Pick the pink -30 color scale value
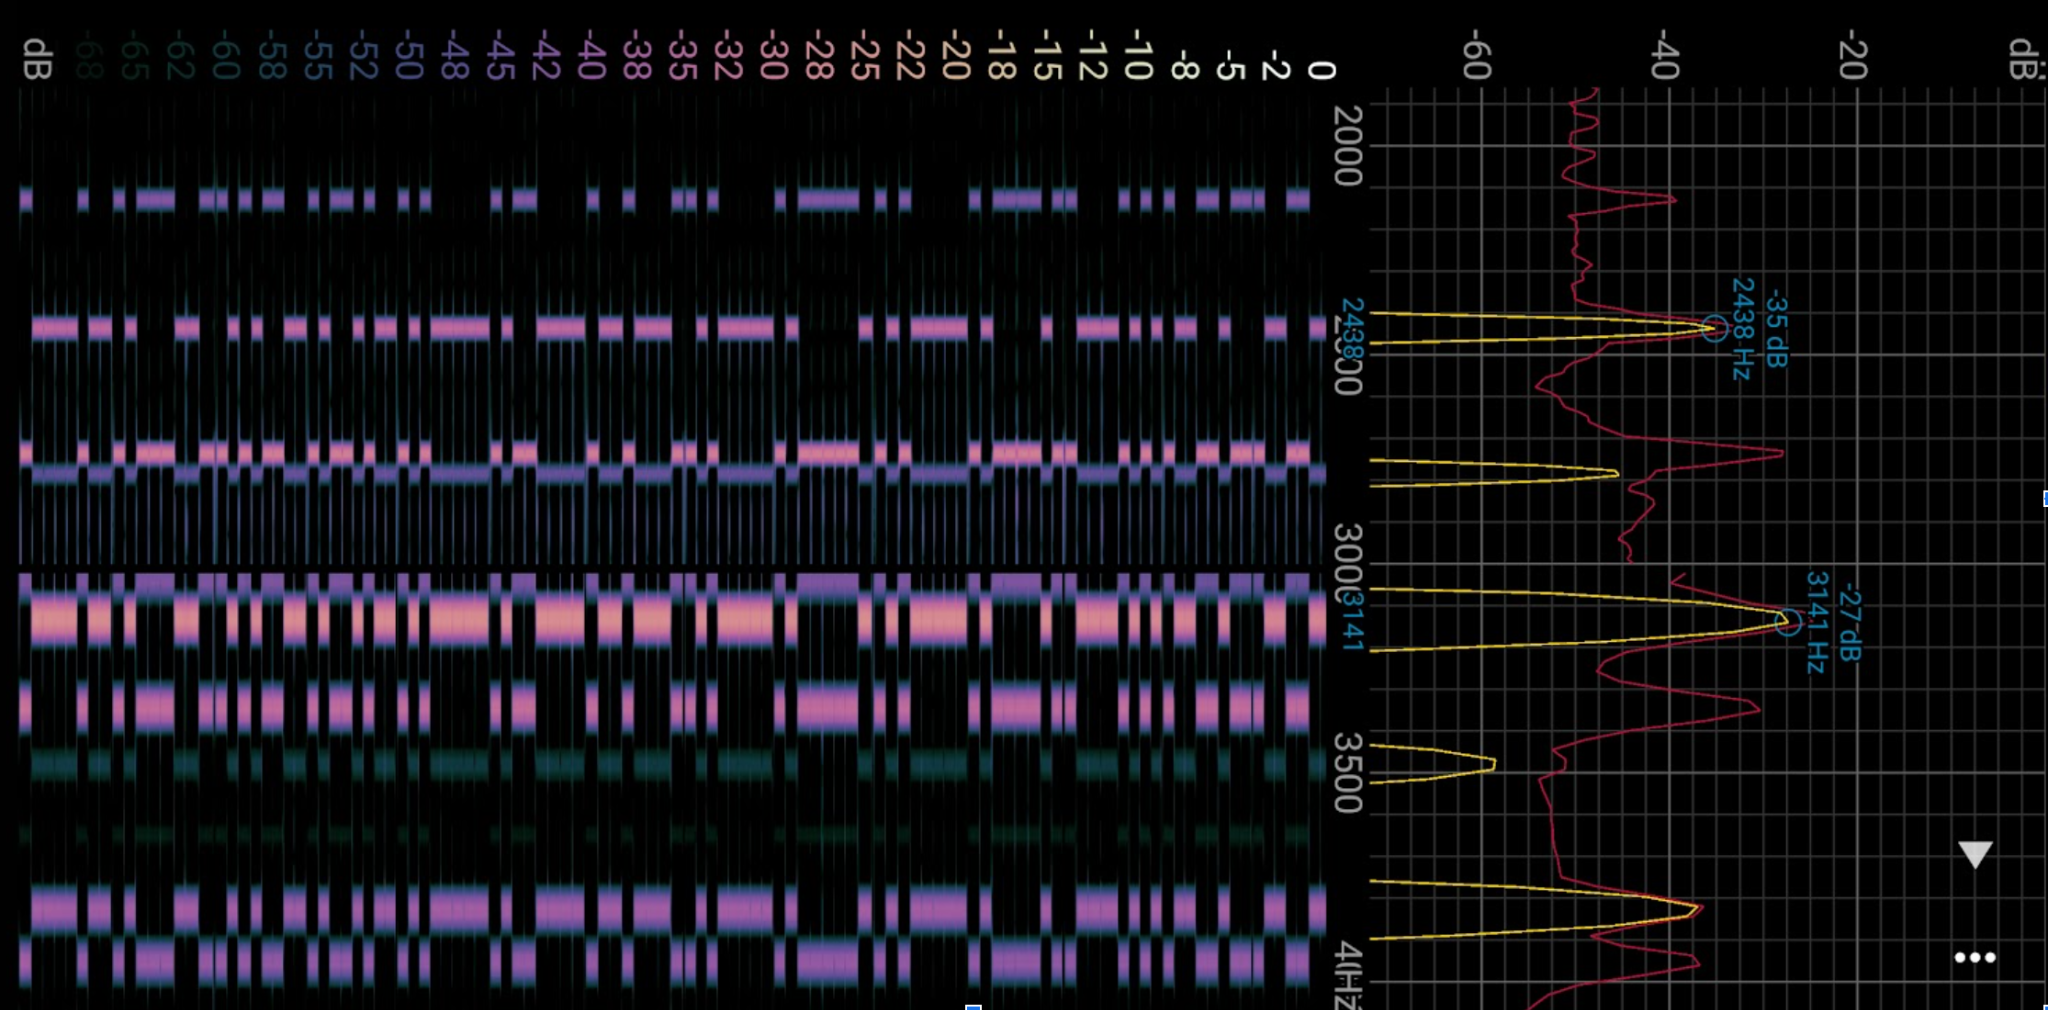The image size is (2048, 1010). coord(773,55)
